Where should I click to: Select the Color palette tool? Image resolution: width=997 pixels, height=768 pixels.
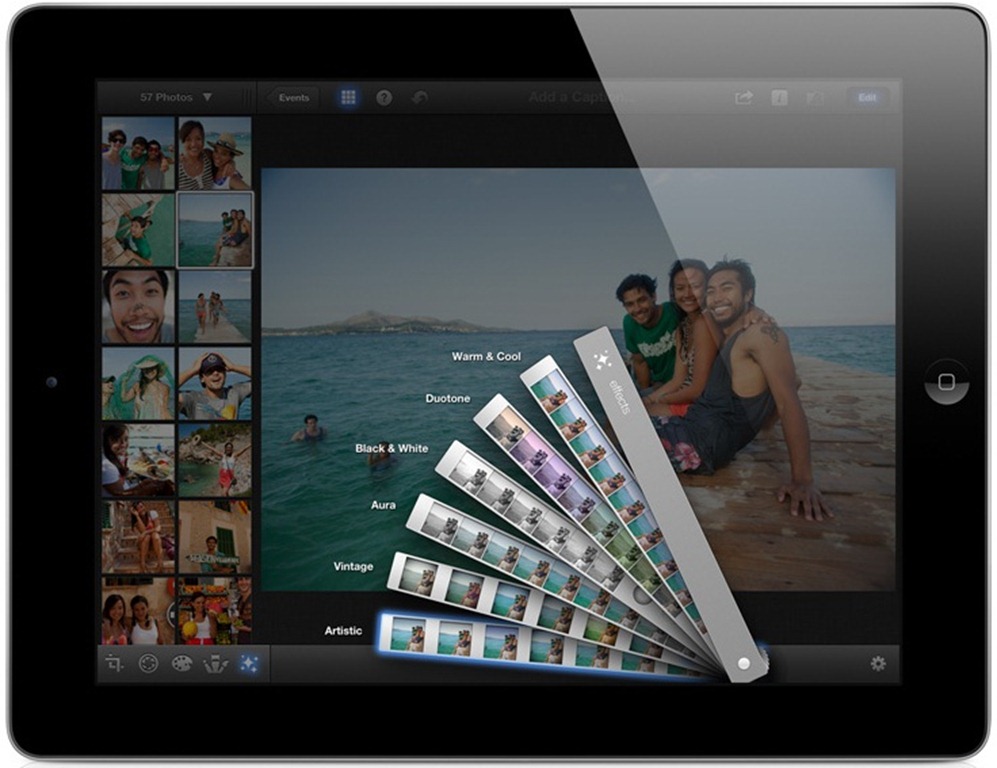tap(181, 663)
